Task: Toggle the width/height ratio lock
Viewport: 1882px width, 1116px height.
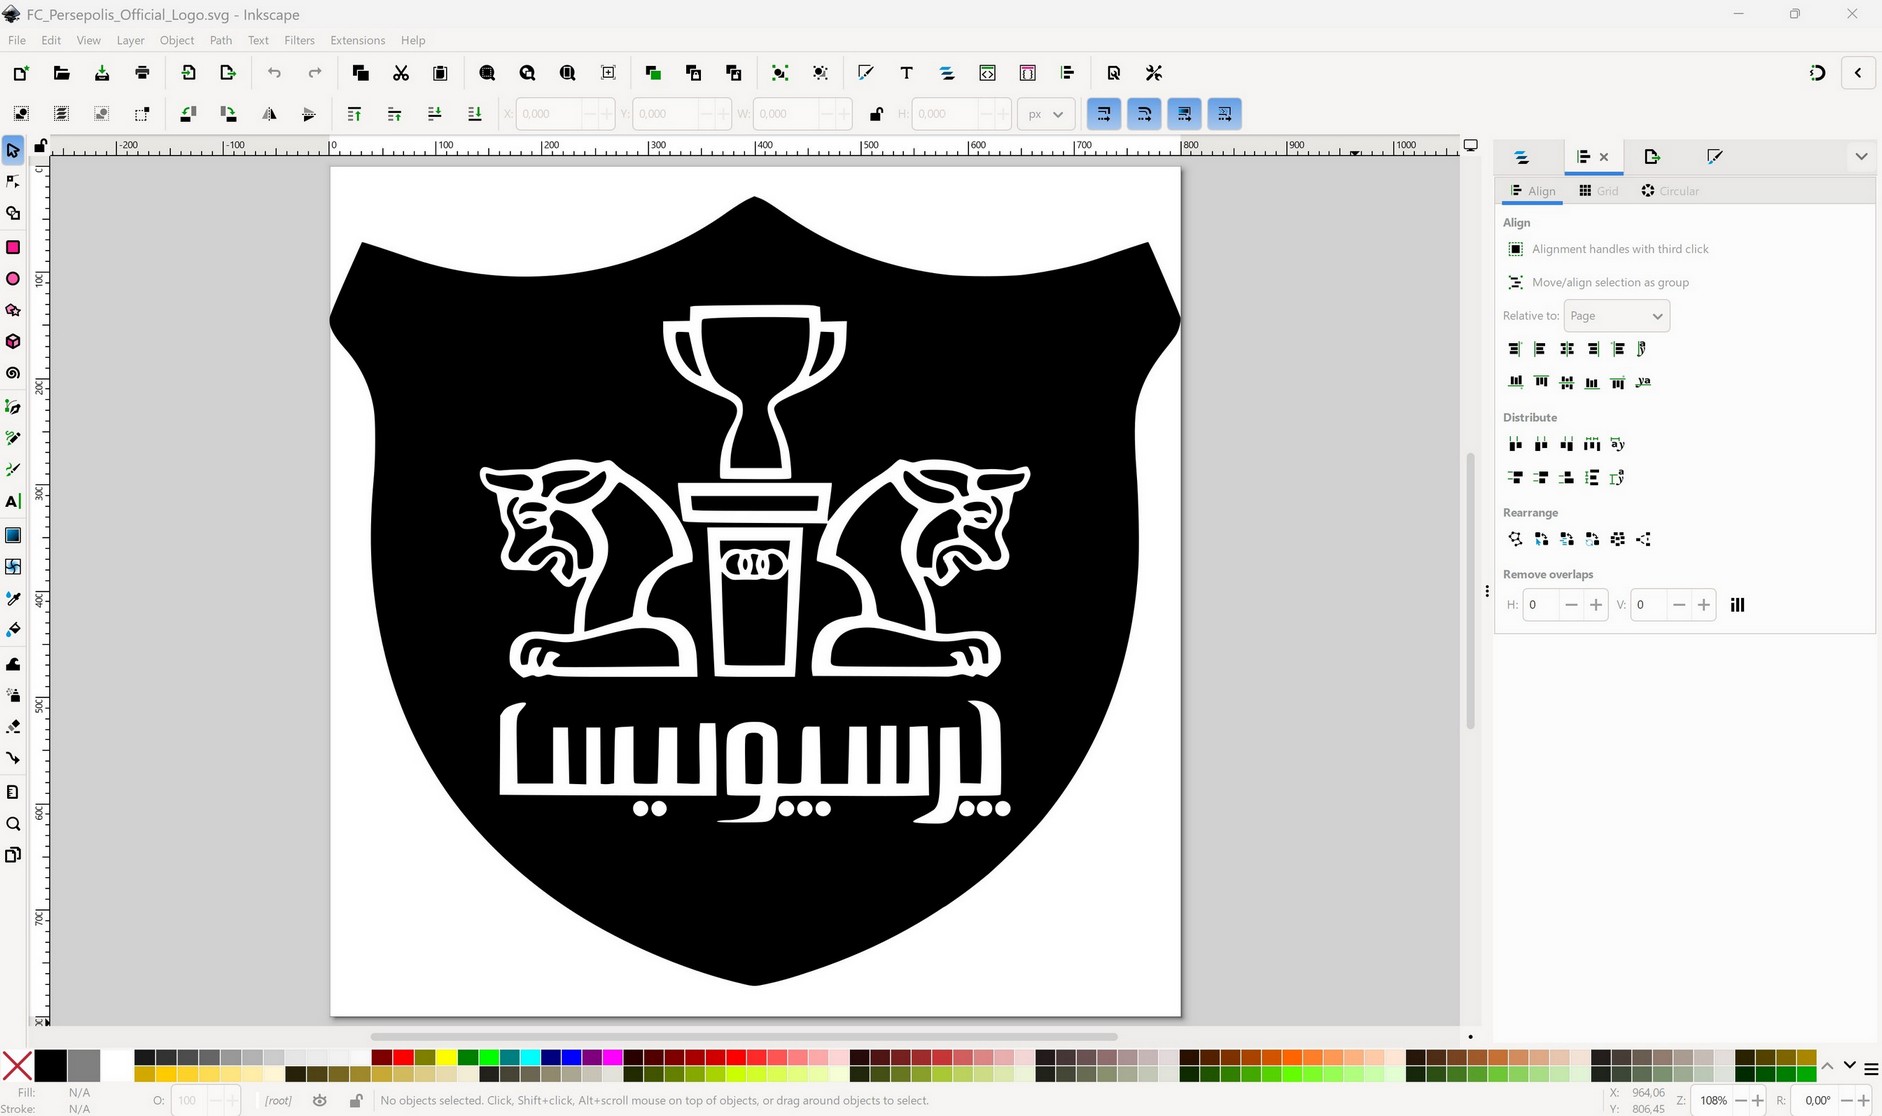Action: pyautogui.click(x=876, y=114)
